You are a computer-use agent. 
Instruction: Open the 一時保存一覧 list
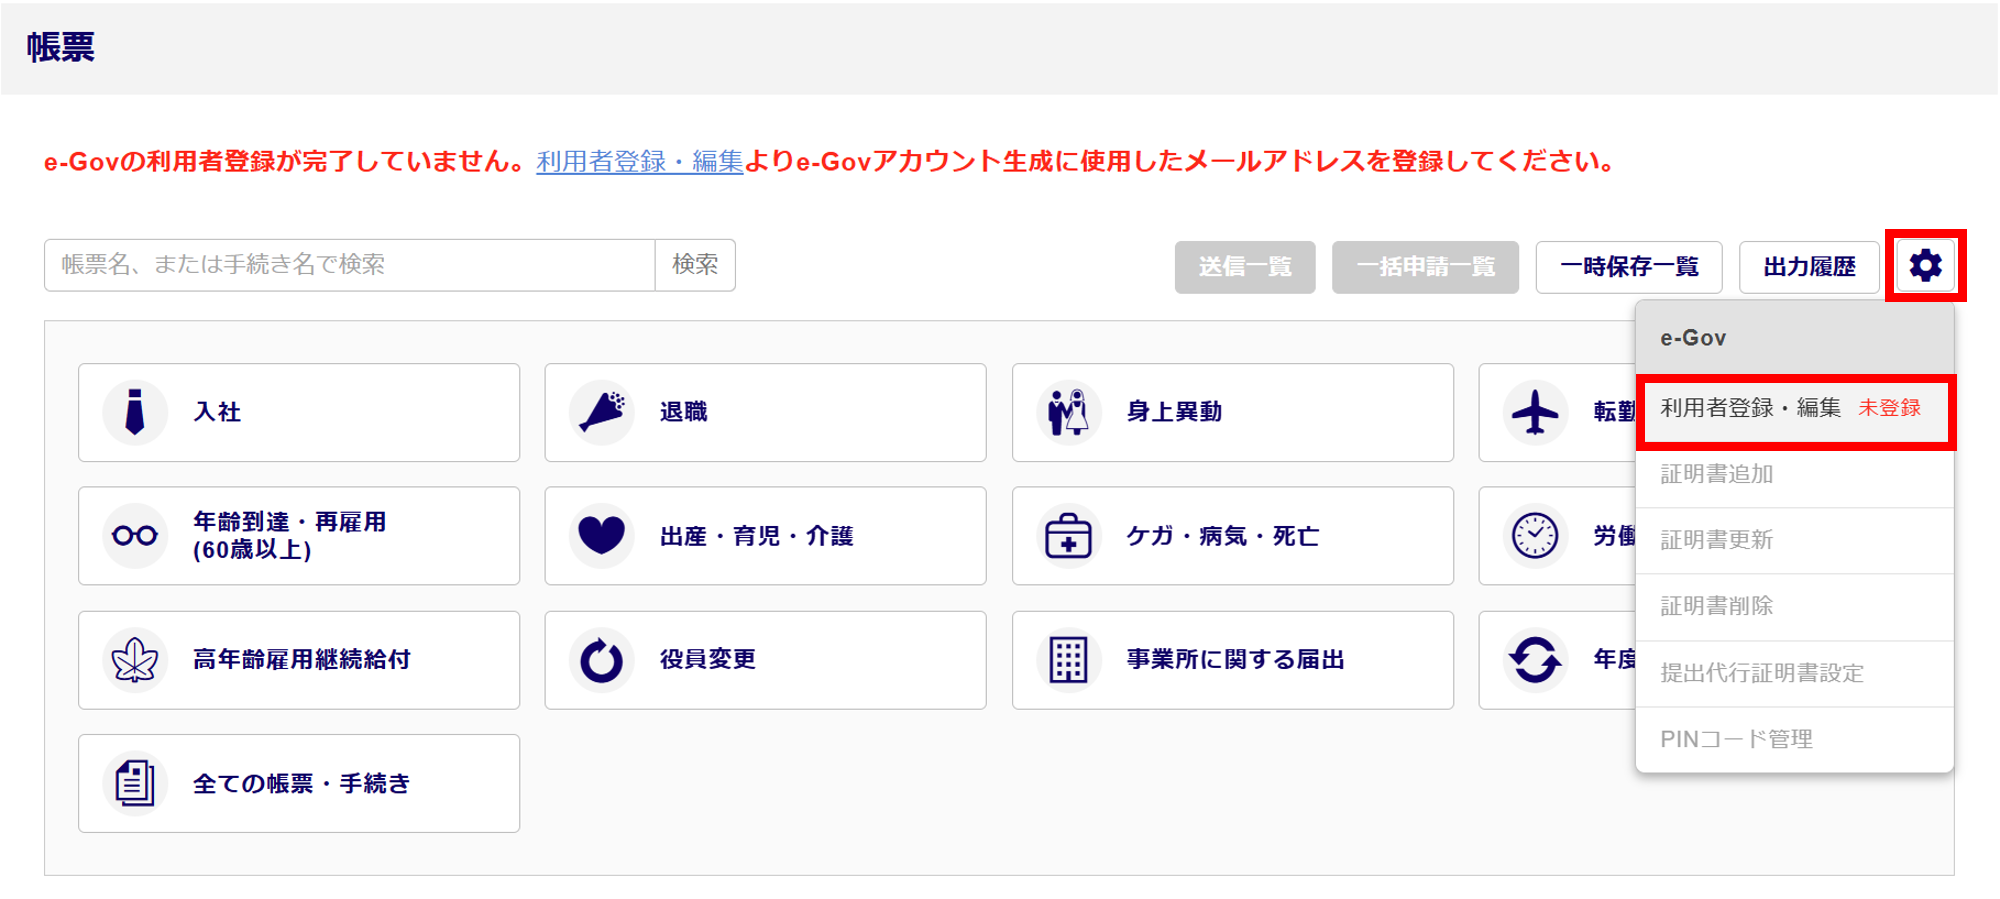1629,267
